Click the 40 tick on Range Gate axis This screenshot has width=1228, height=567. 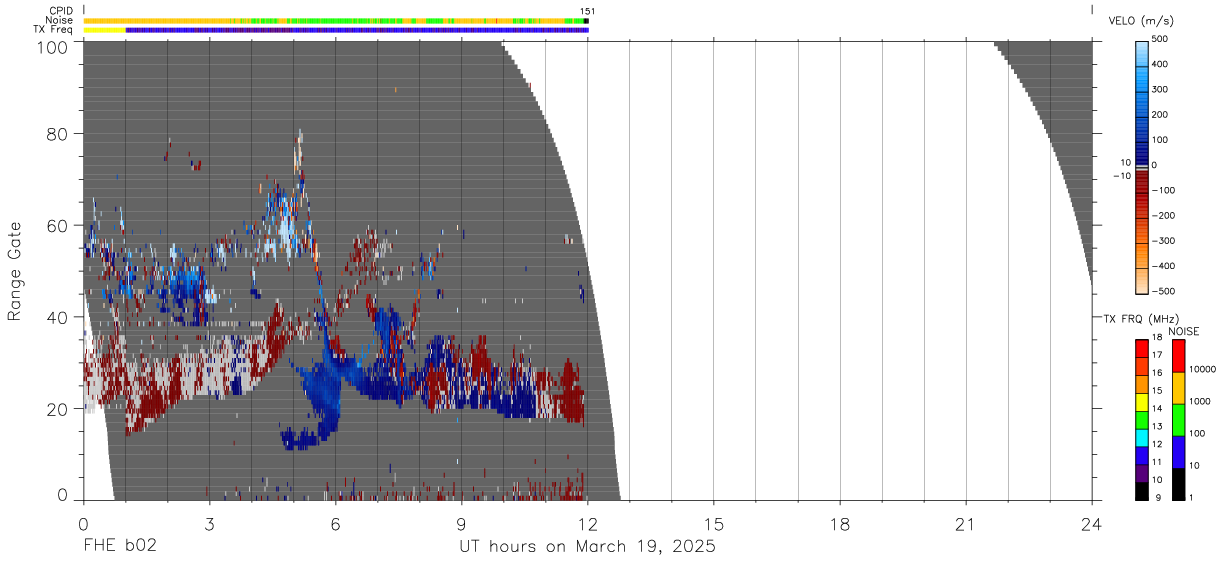(58, 318)
